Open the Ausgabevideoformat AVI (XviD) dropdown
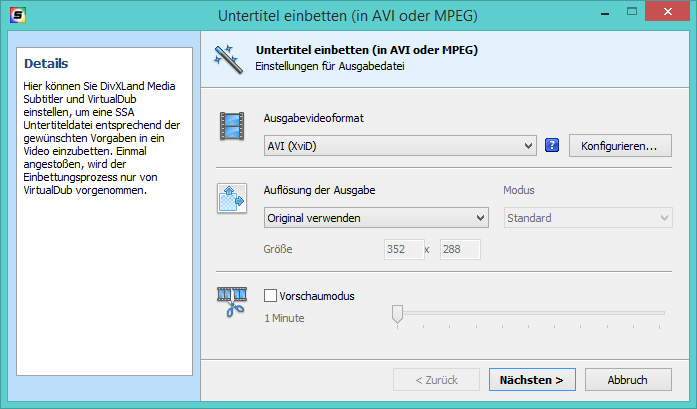 point(400,146)
